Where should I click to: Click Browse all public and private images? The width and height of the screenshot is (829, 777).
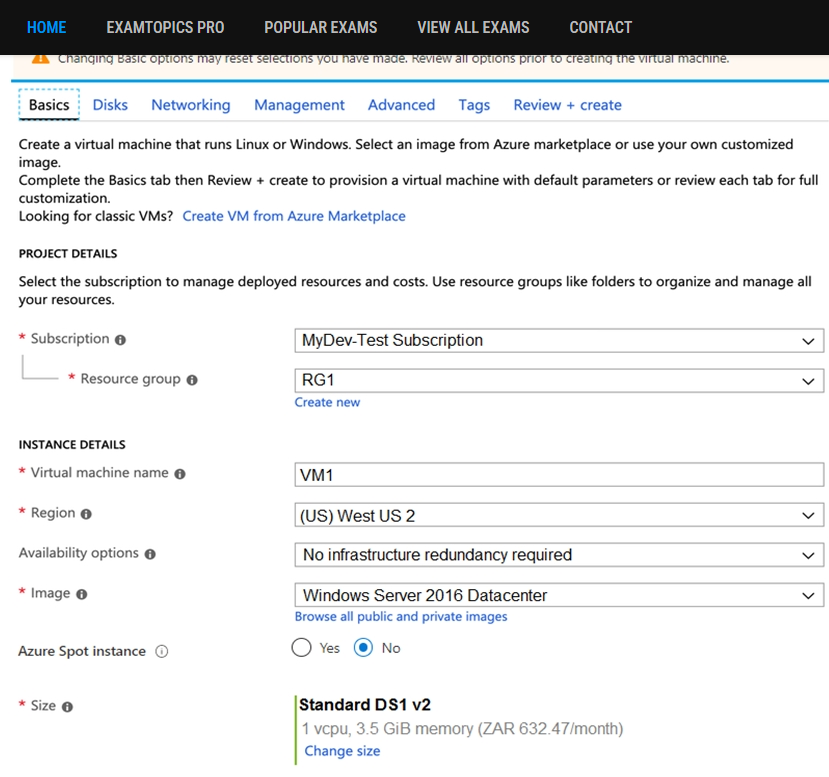pyautogui.click(x=401, y=616)
